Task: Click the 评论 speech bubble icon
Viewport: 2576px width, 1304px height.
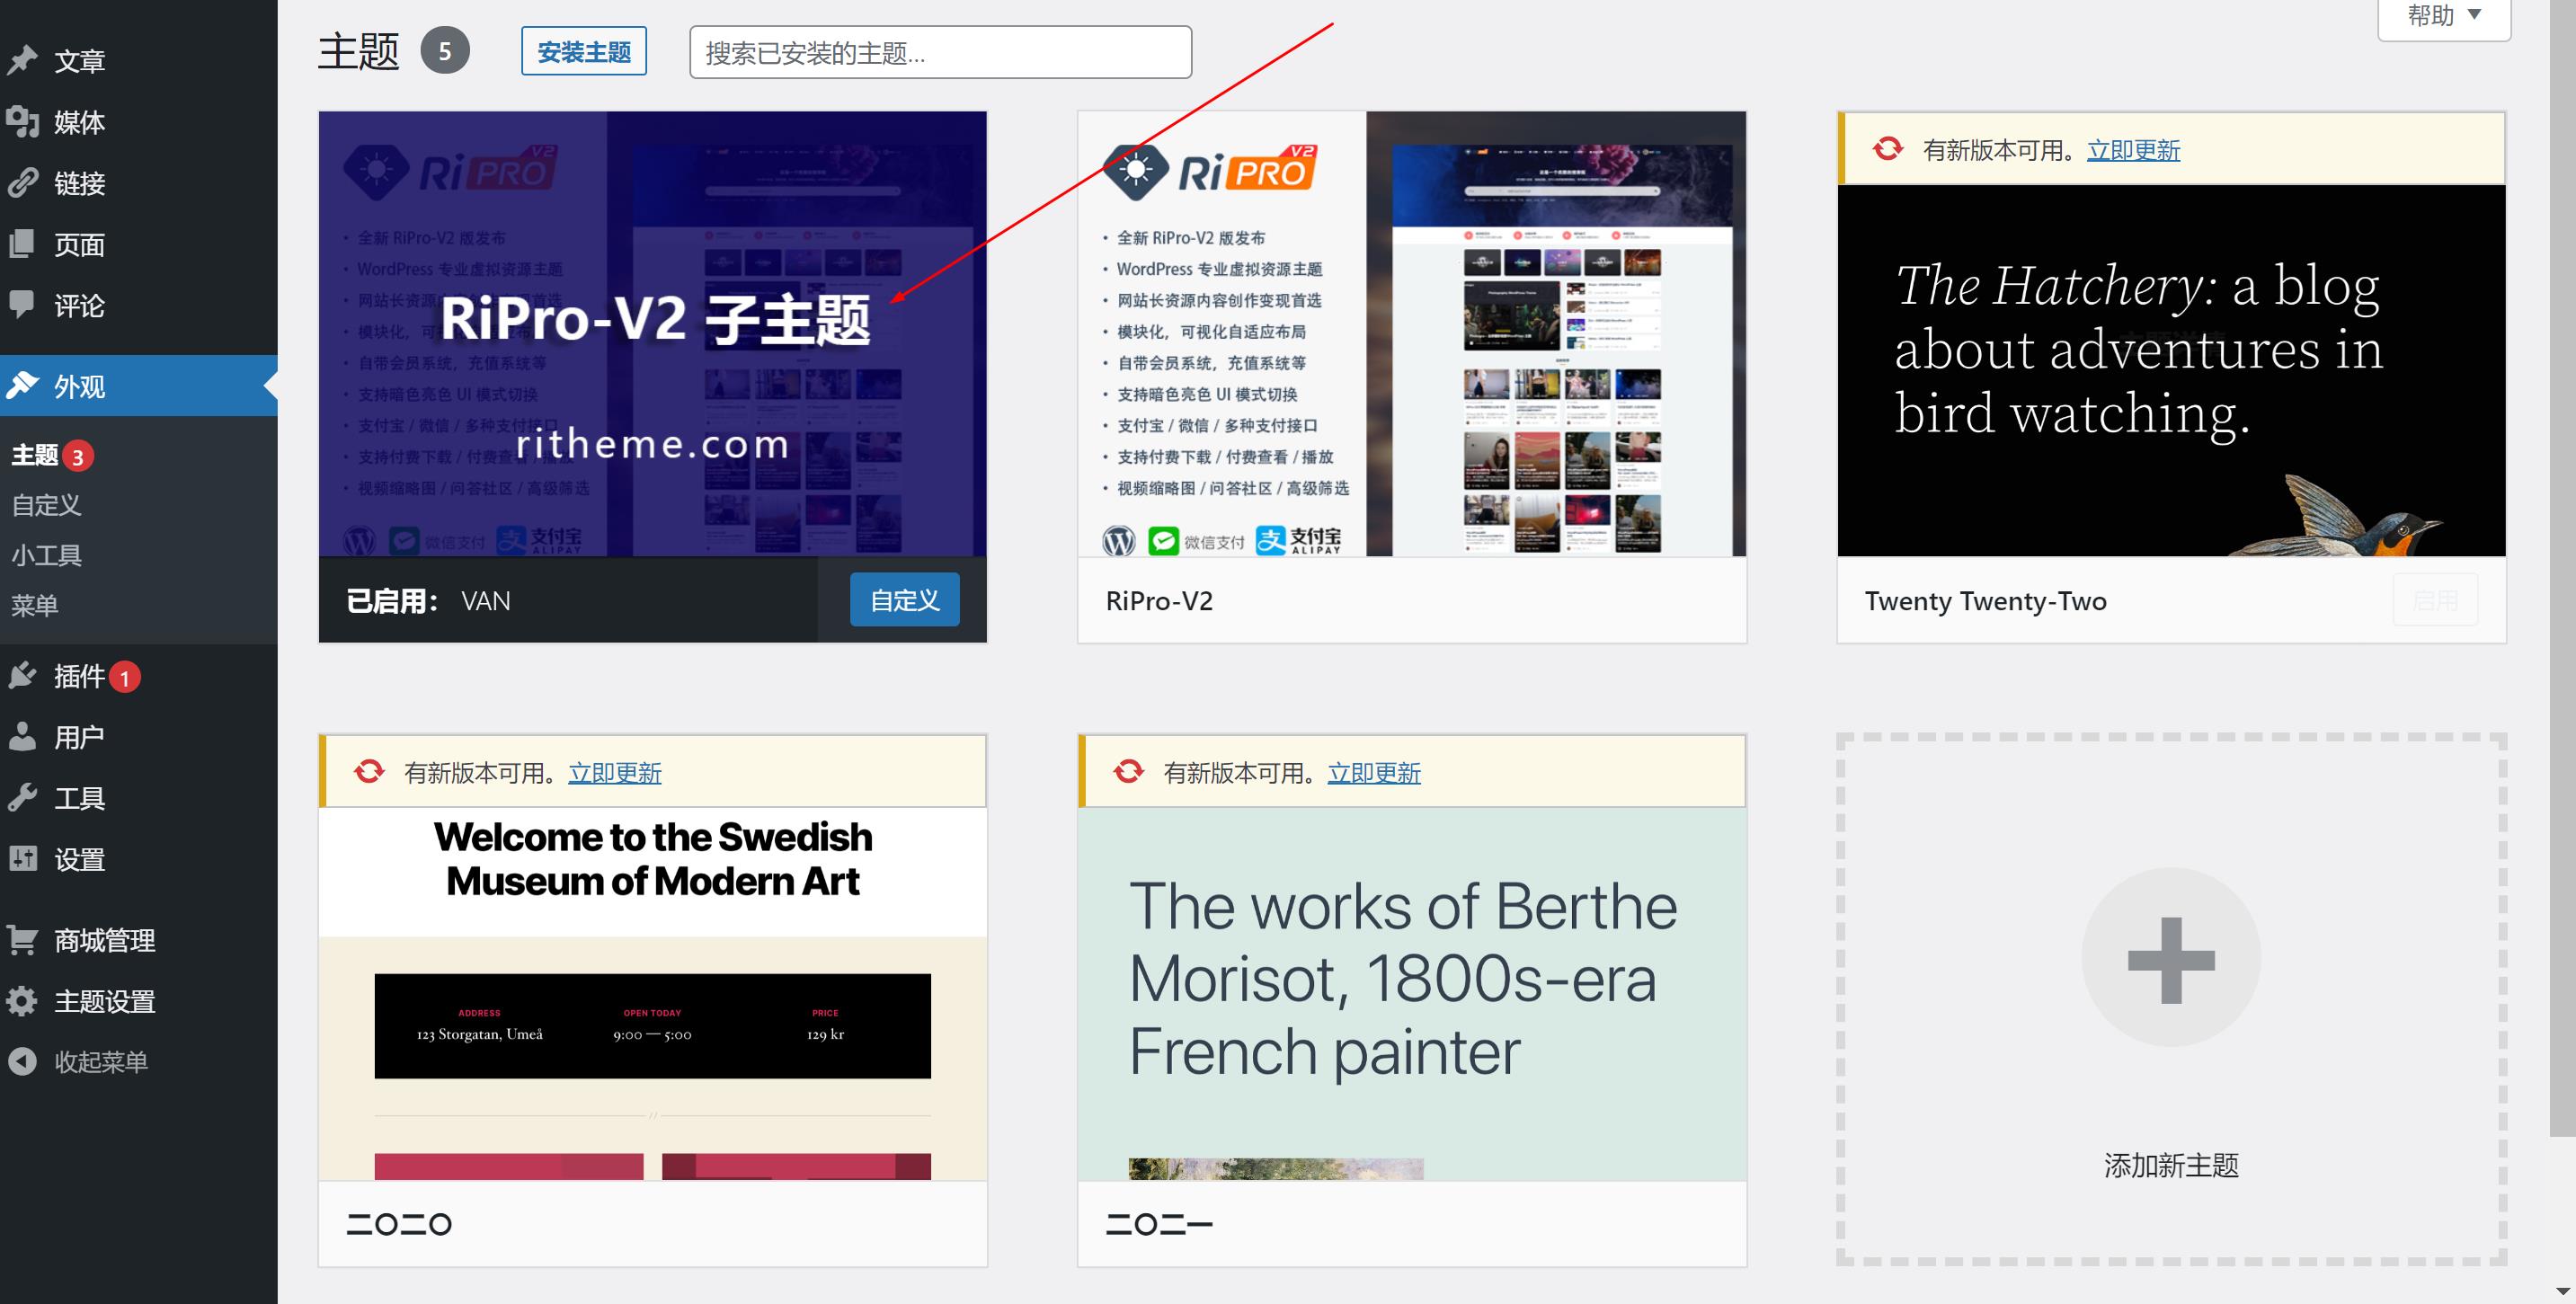Action: tap(22, 305)
